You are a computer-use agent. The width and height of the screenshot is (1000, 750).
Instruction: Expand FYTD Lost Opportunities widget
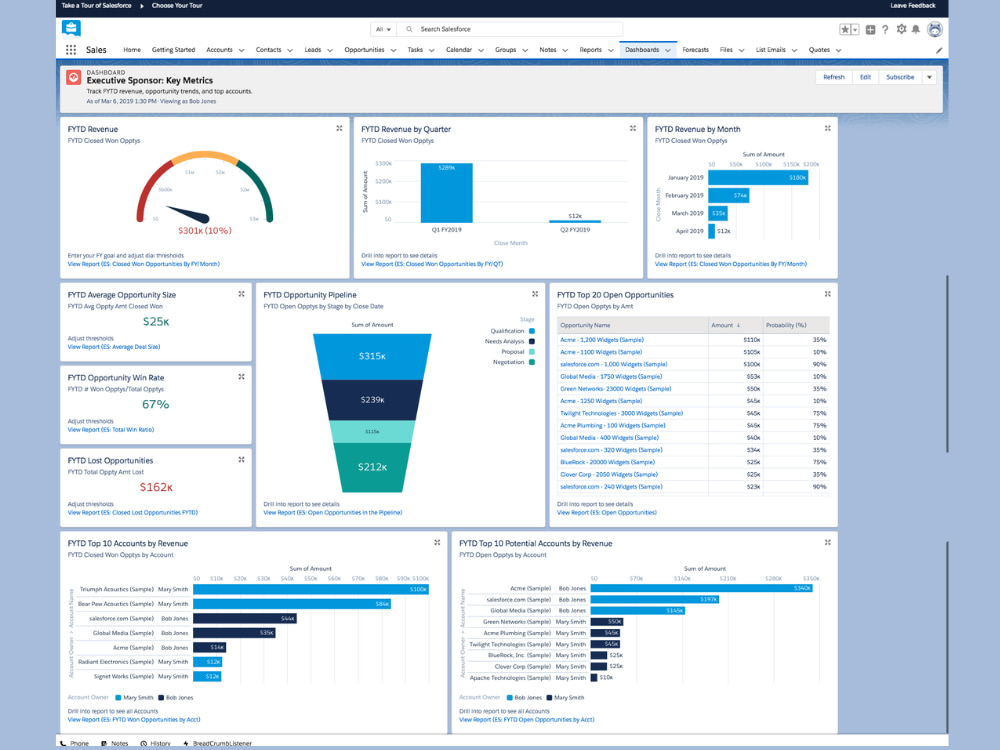point(242,460)
